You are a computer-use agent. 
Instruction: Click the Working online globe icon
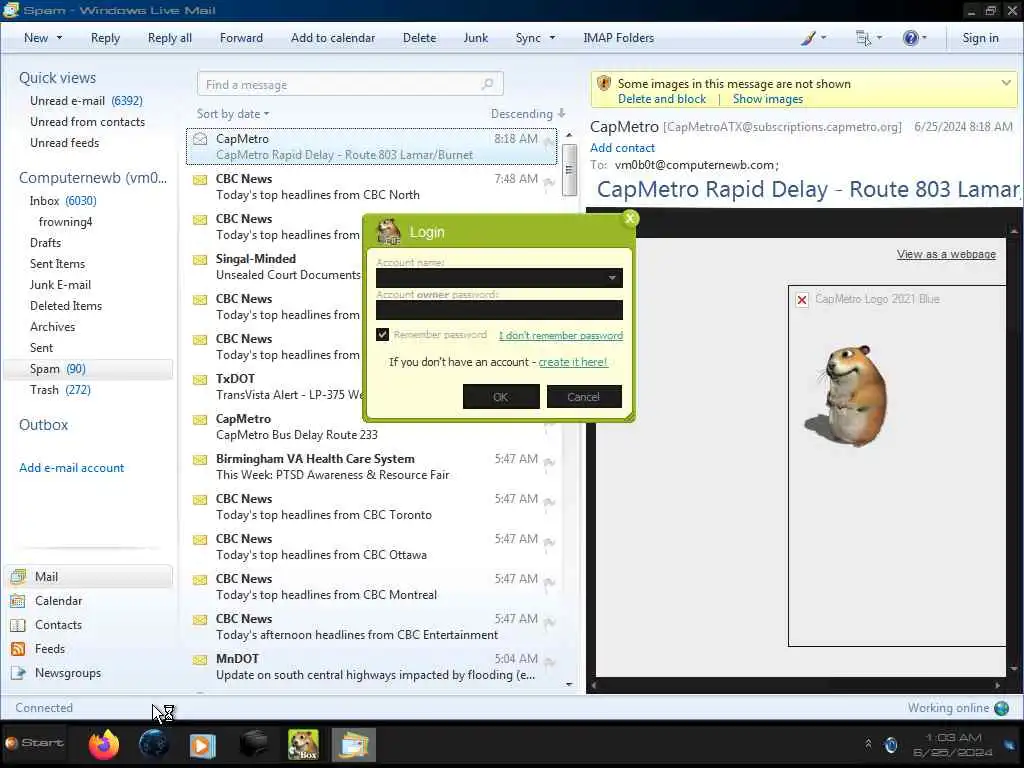[1001, 708]
